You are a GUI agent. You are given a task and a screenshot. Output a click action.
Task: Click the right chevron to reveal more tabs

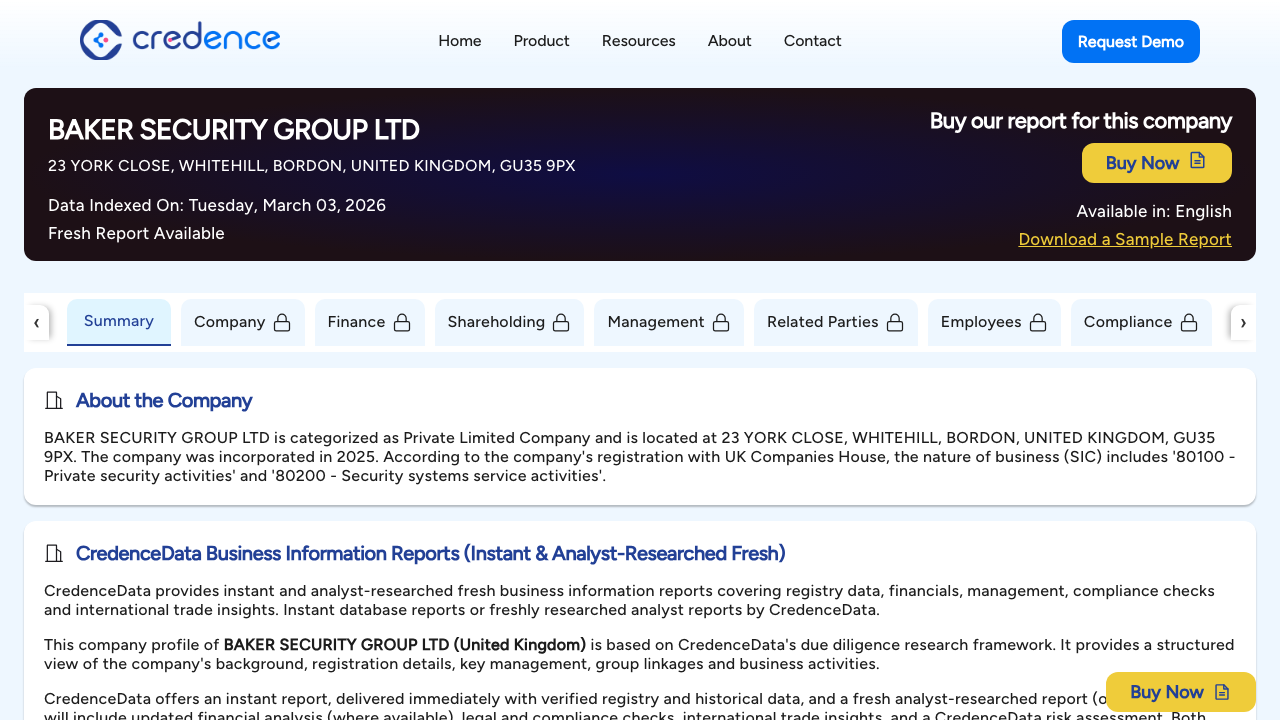coord(1243,322)
